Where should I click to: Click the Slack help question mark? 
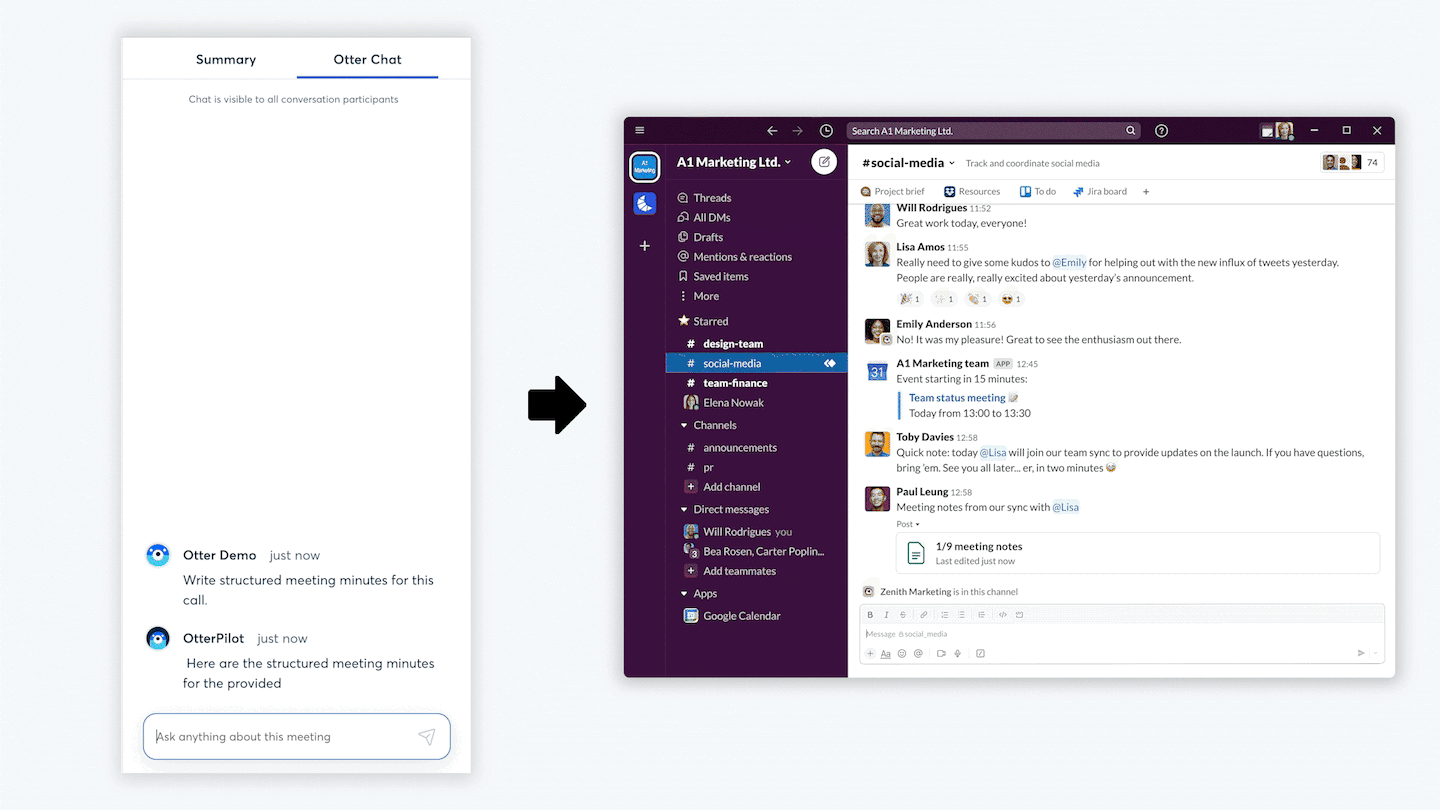tap(1161, 130)
